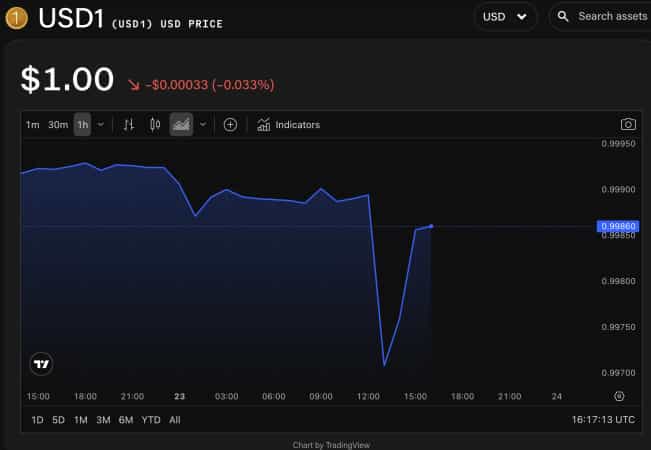
Task: Open the USD currency dropdown
Action: pos(505,17)
